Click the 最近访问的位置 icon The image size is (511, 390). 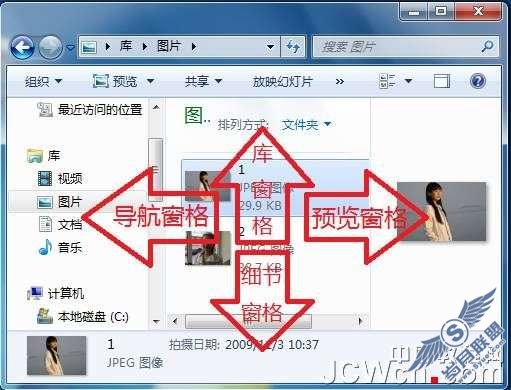45,110
